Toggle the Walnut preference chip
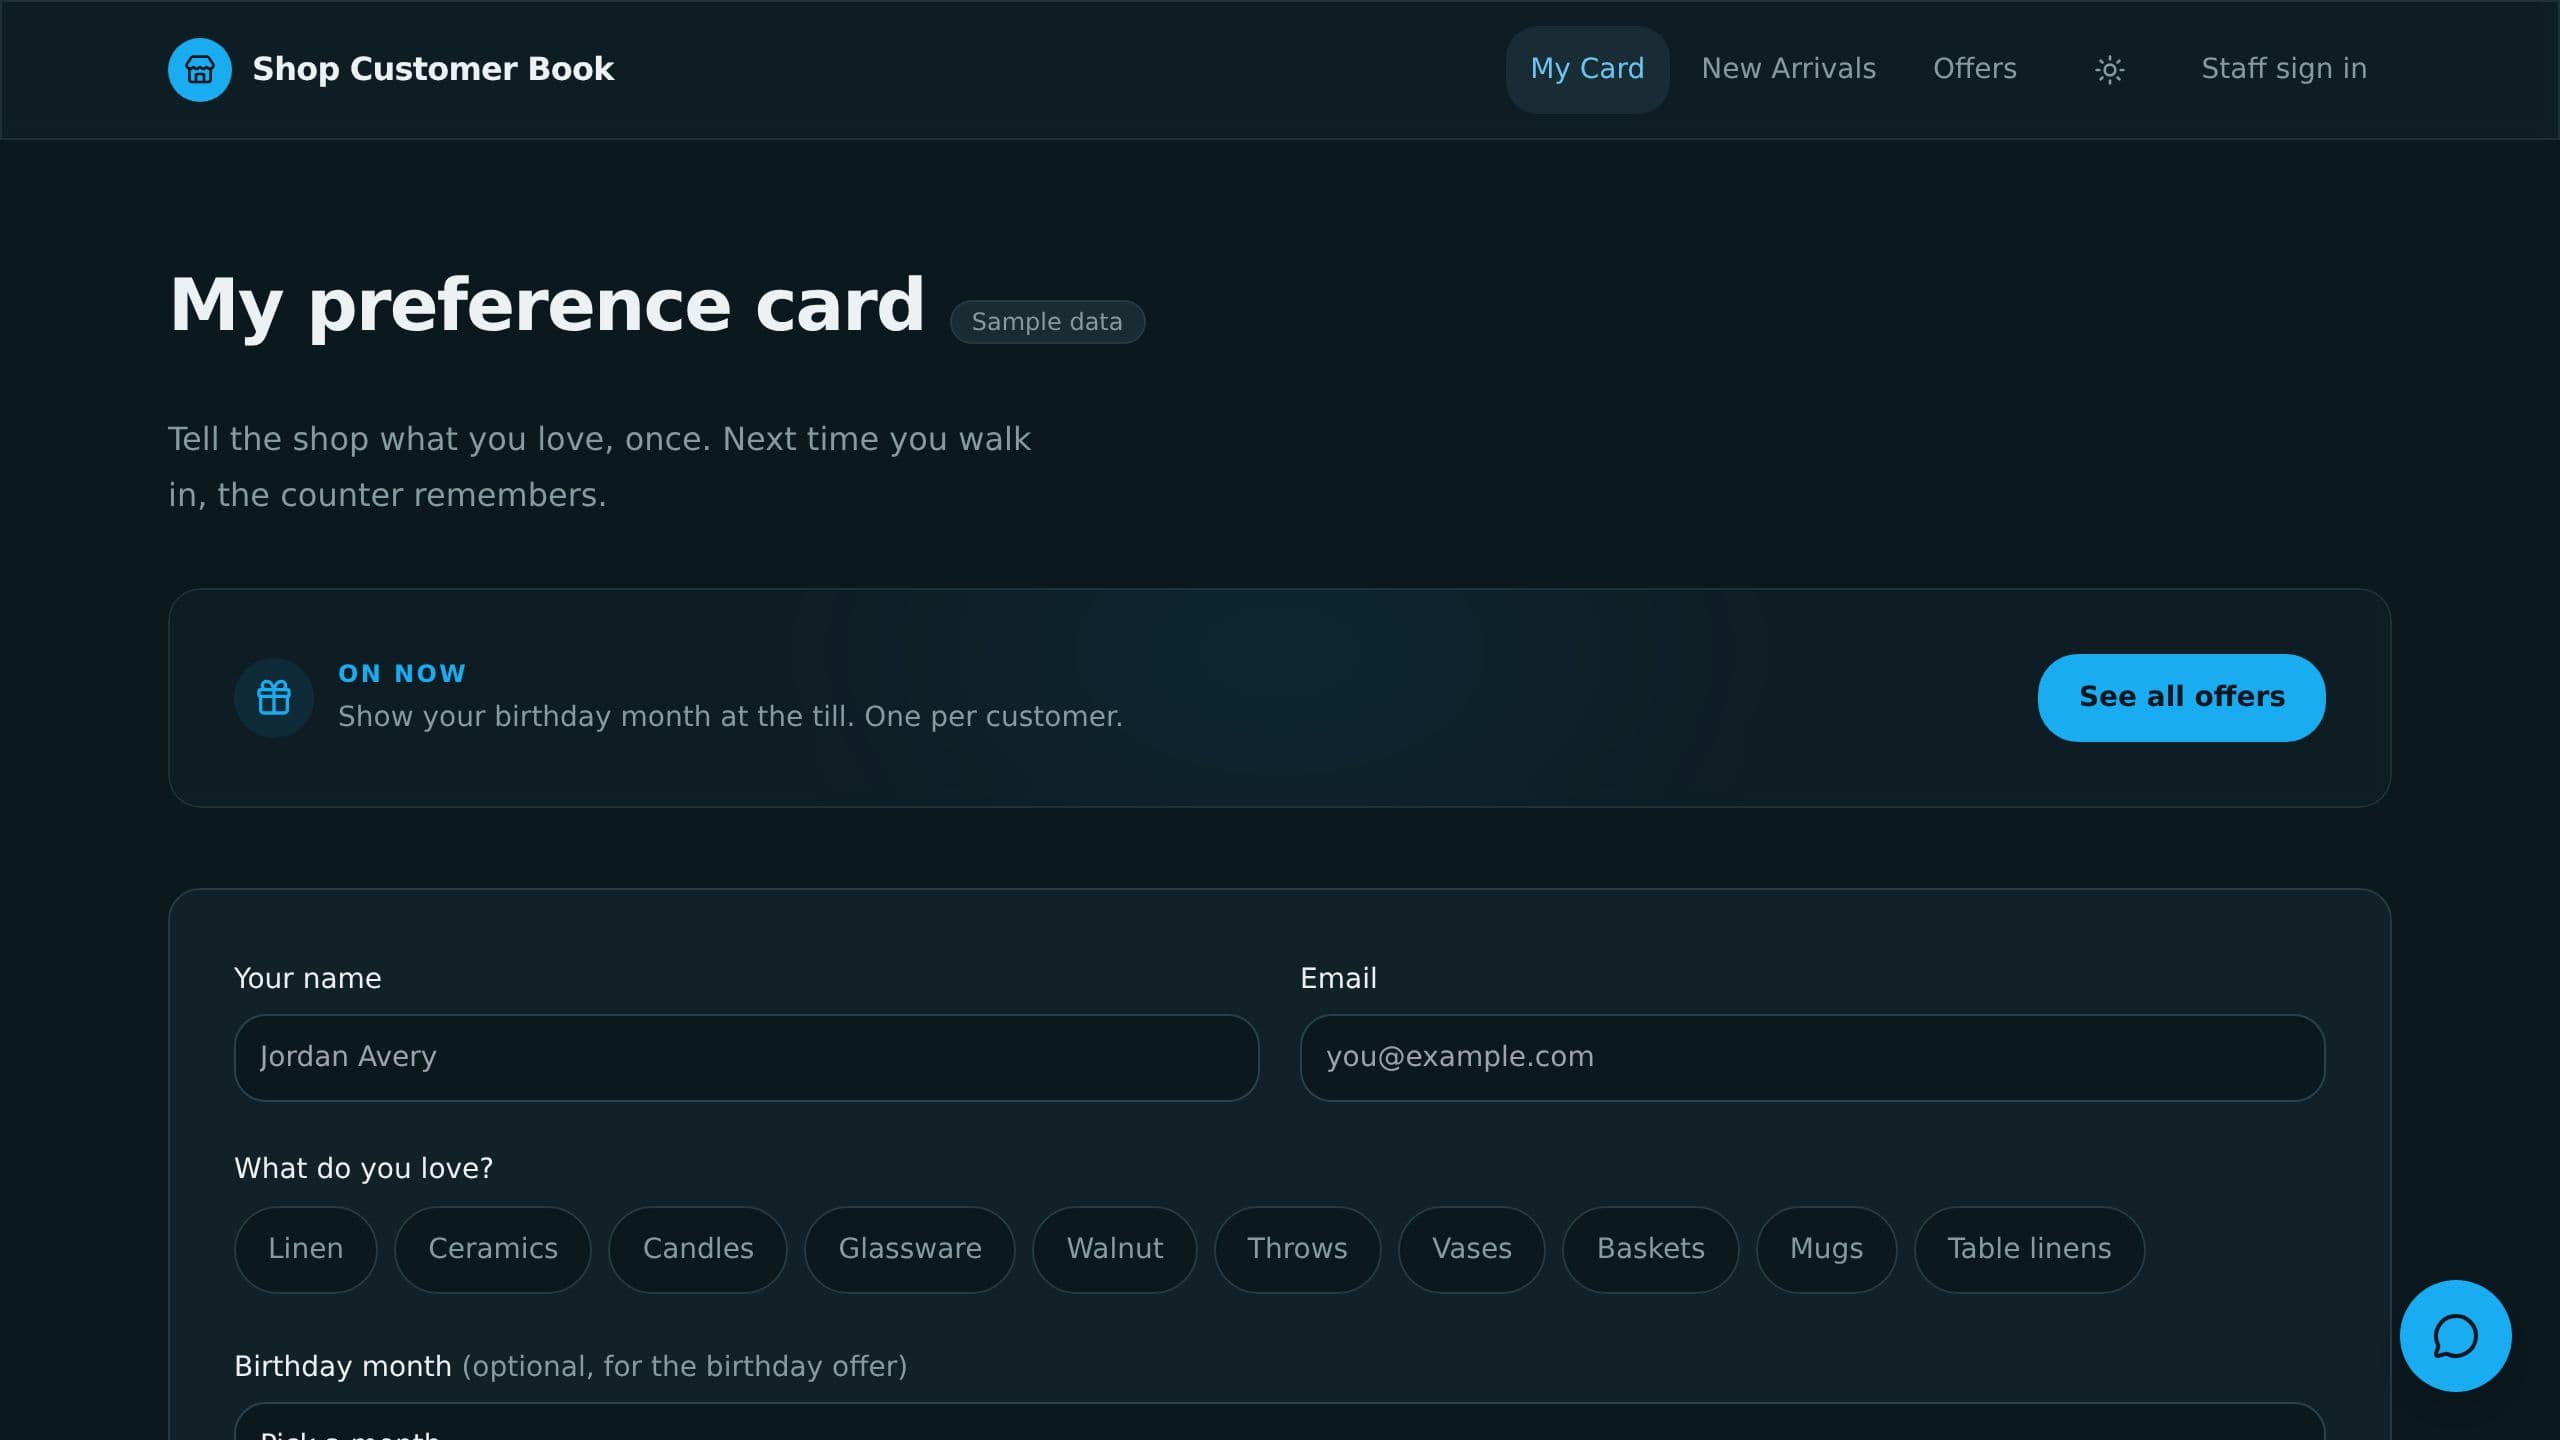Image resolution: width=2560 pixels, height=1440 pixels. (1115, 1249)
